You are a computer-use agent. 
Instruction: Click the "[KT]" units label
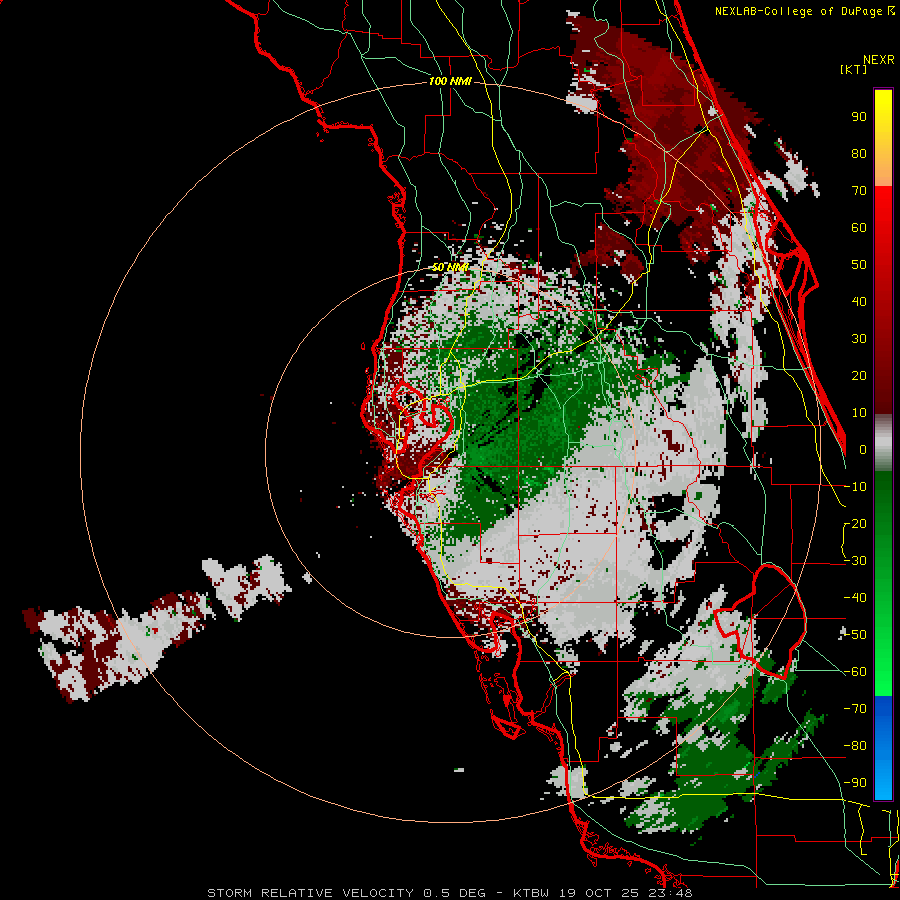(853, 69)
